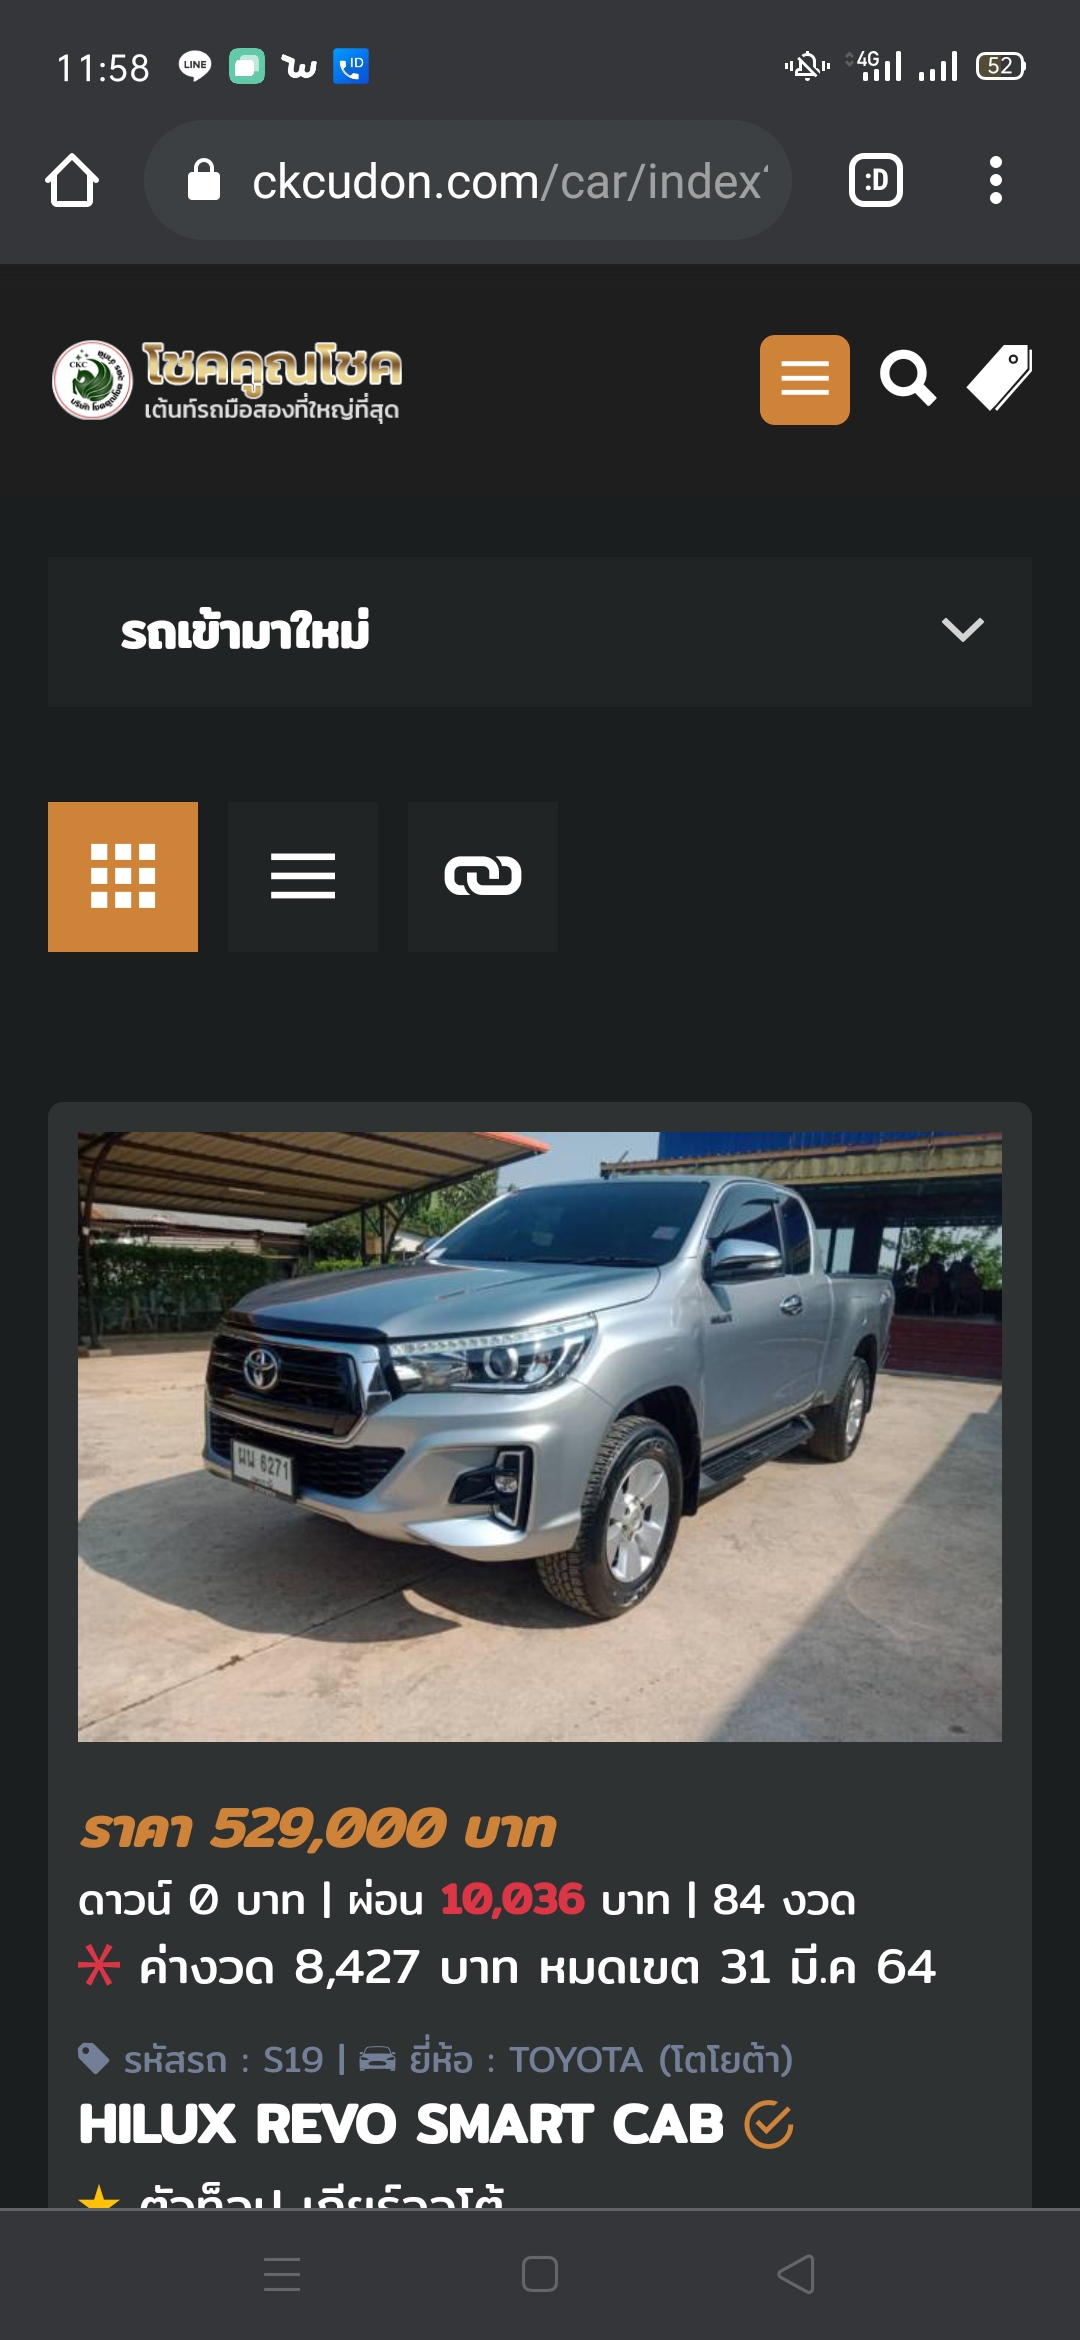Screen dimensions: 1080x2340
Task: Expand the รถเข้ามาใหม่ dropdown
Action: (x=540, y=632)
